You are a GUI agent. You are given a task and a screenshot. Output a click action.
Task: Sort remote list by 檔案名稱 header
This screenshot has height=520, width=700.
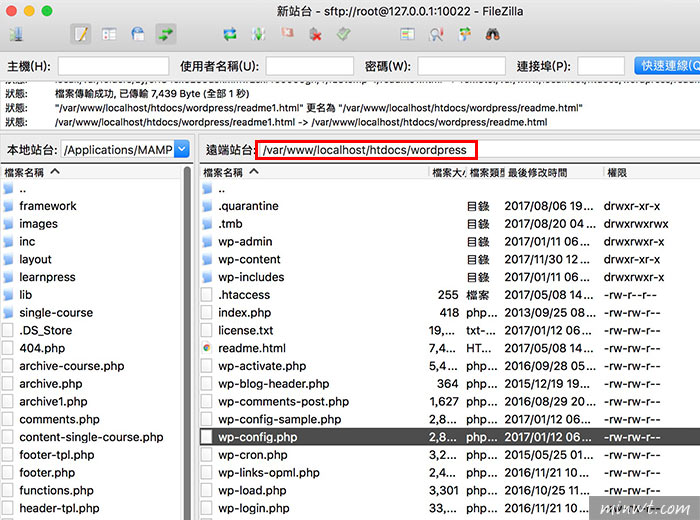[314, 172]
